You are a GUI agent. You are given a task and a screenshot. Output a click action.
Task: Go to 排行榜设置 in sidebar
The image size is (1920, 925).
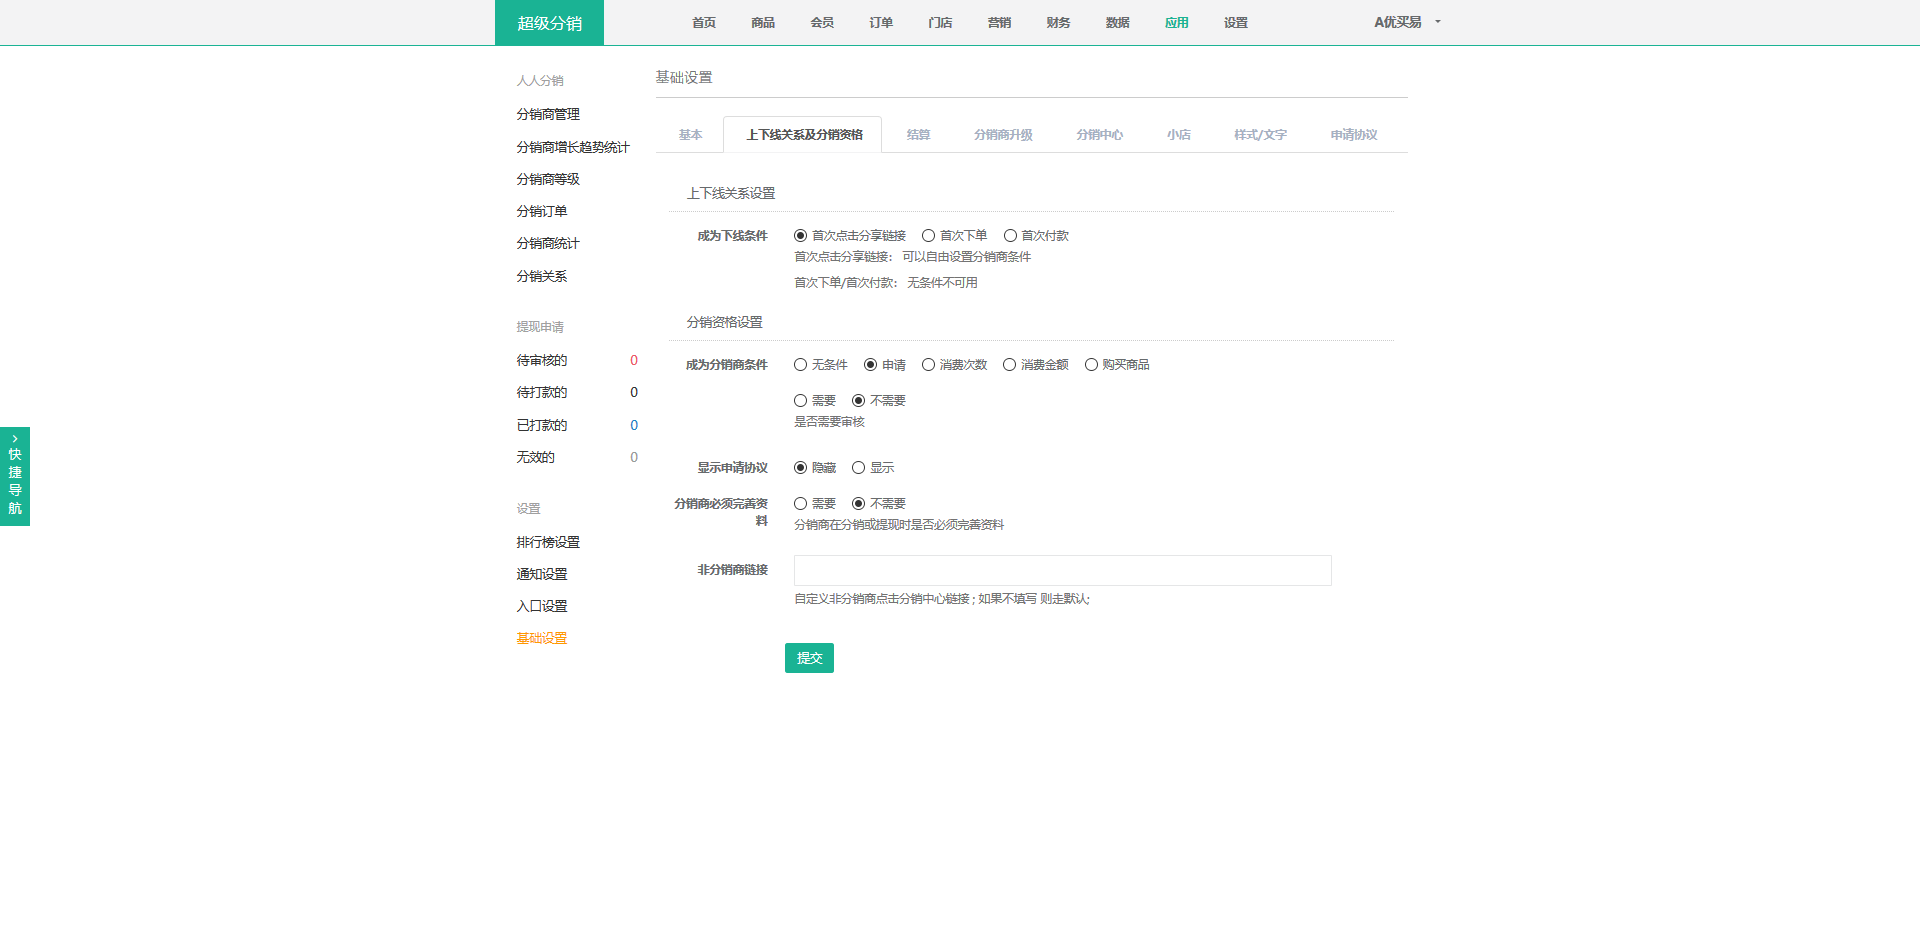coord(548,543)
